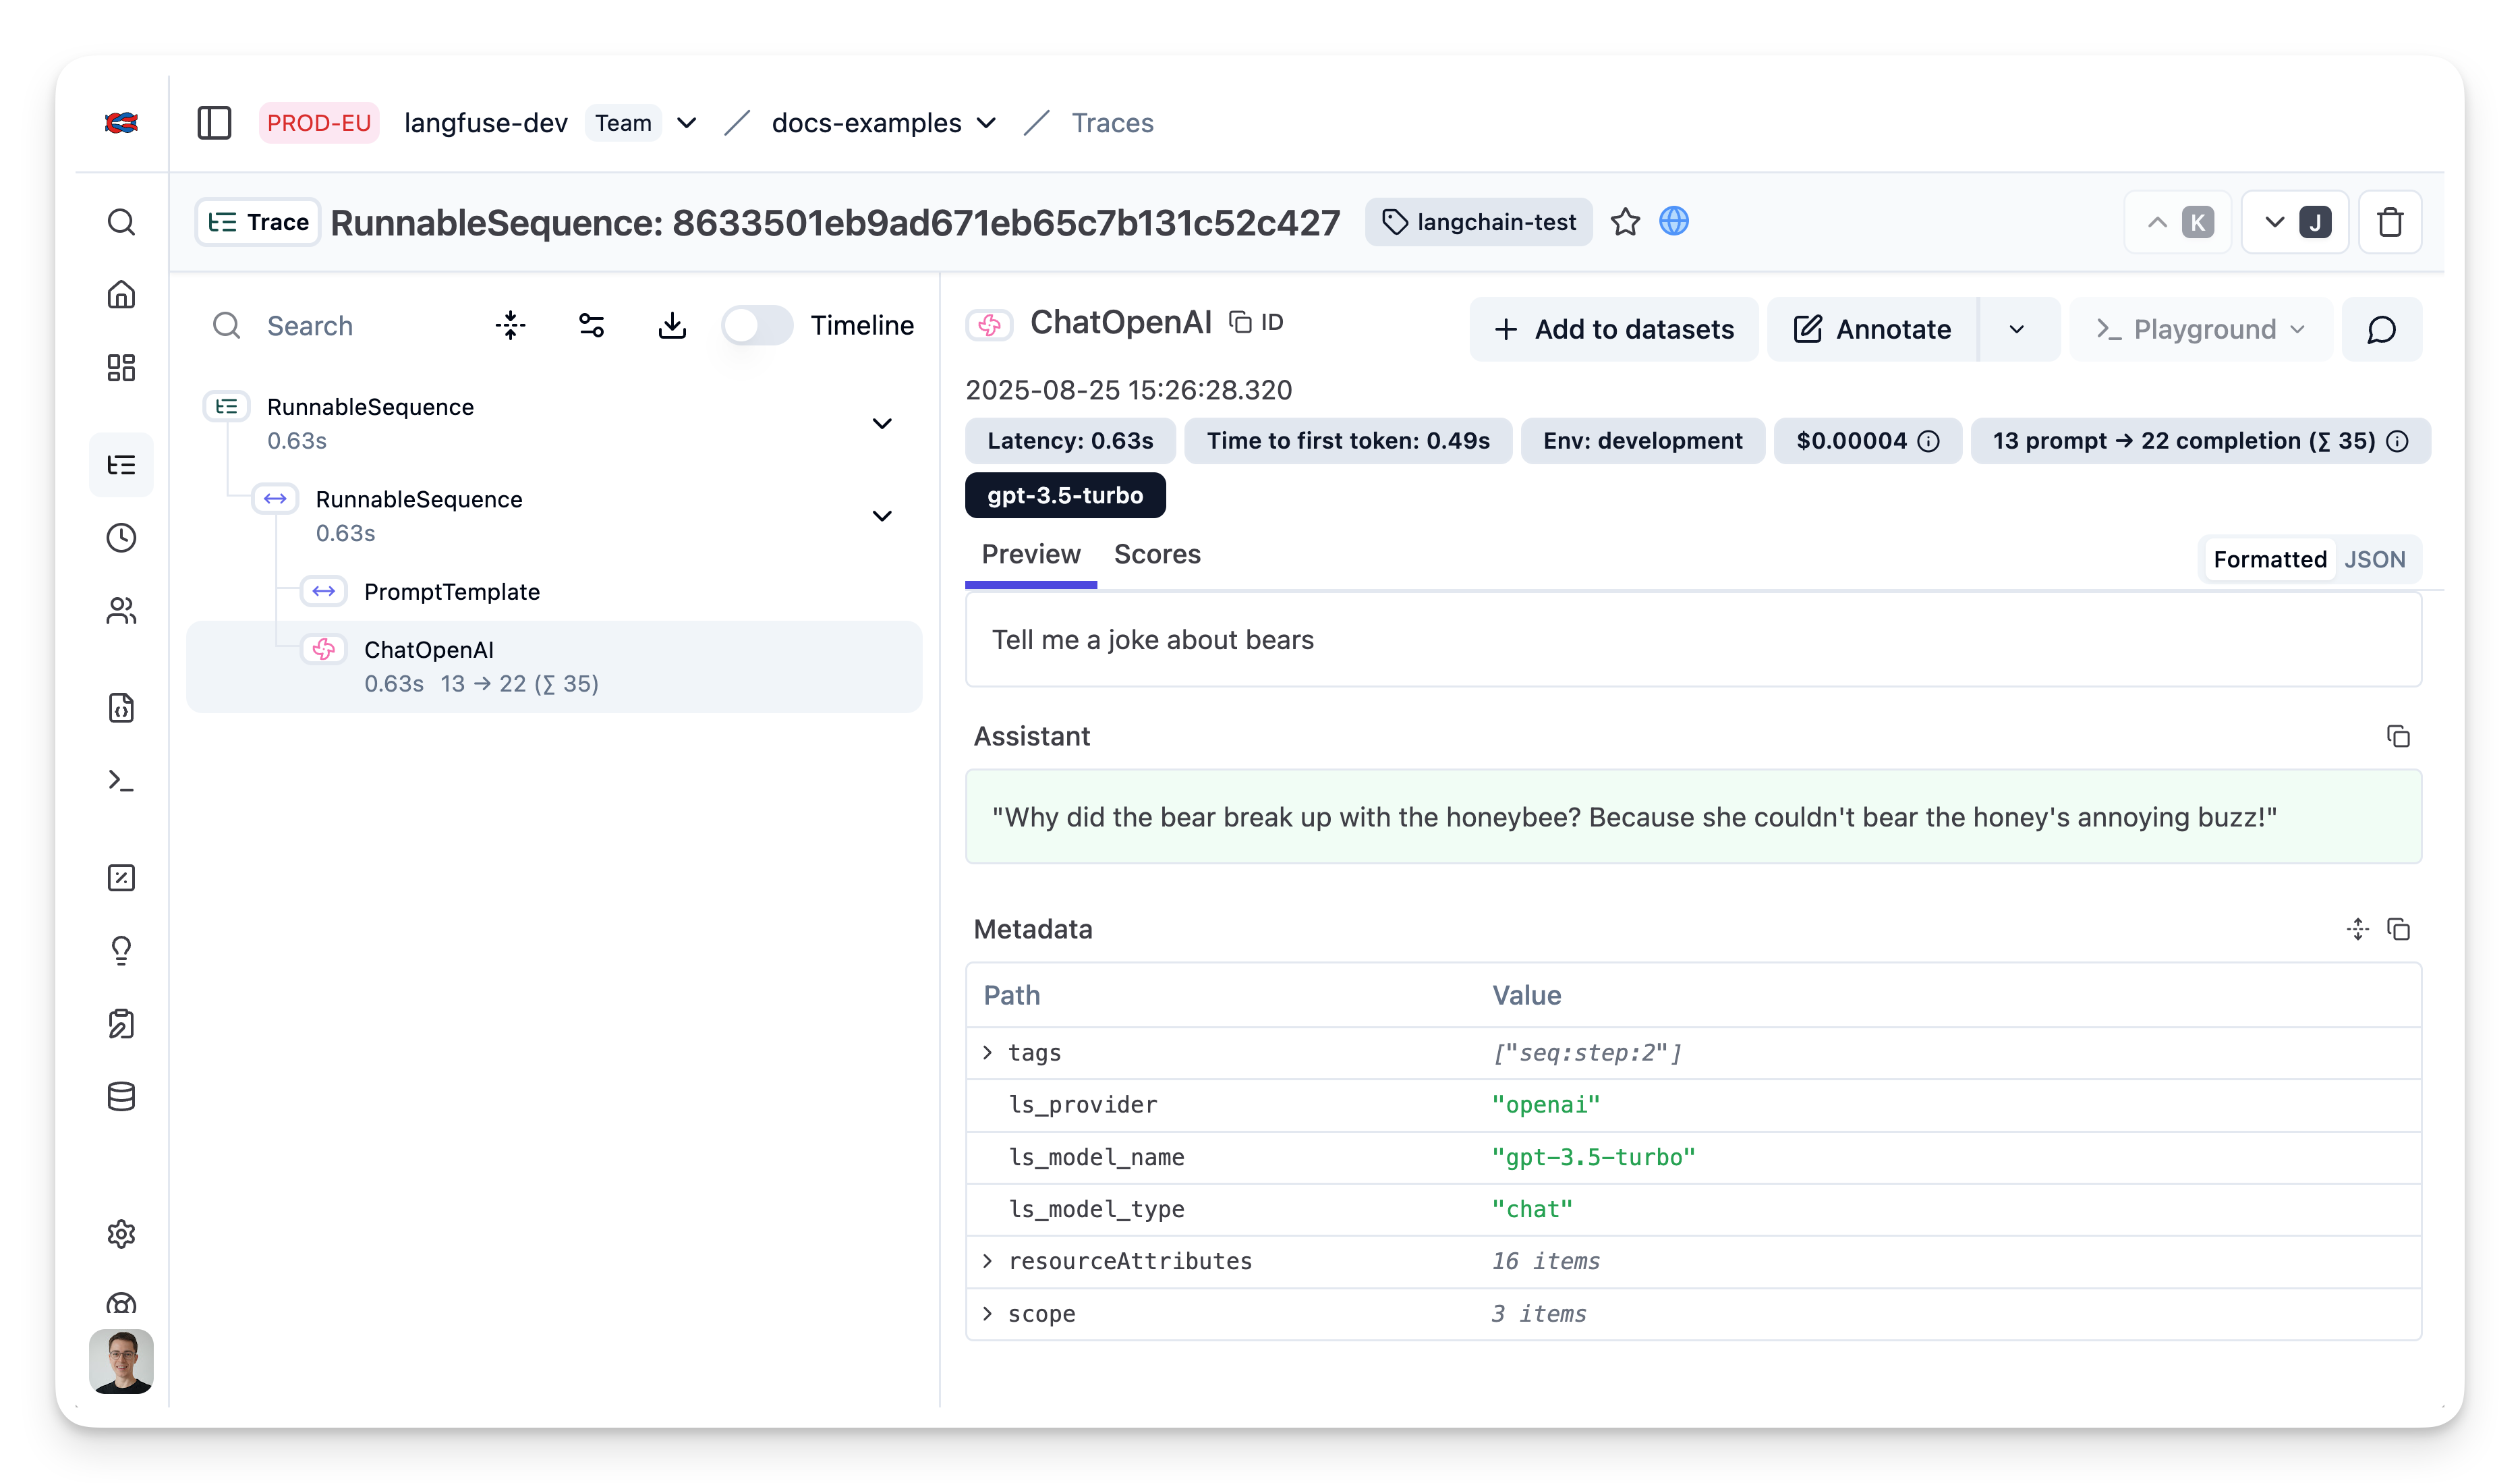Viewport: 2520px width, 1483px height.
Task: Open comments bubble icon
Action: (x=2381, y=329)
